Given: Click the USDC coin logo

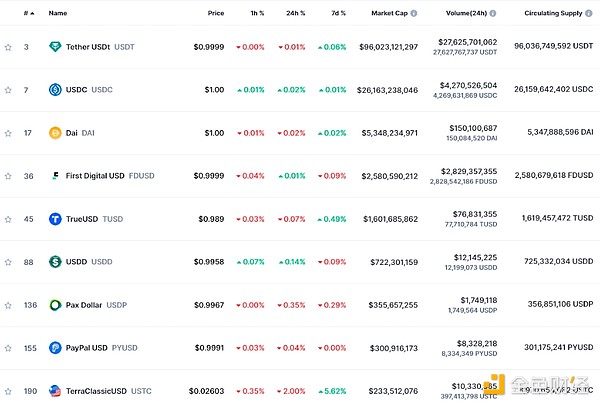Looking at the screenshot, I should point(55,90).
